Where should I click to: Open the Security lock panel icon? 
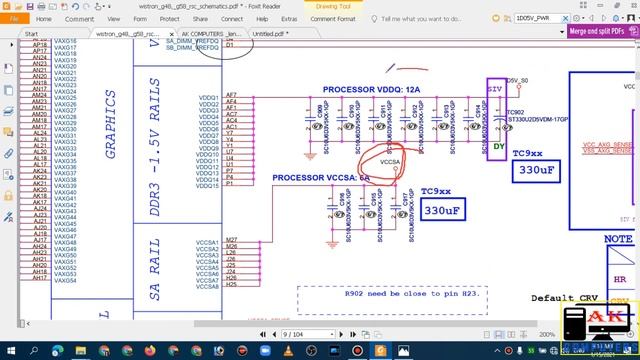8,196
